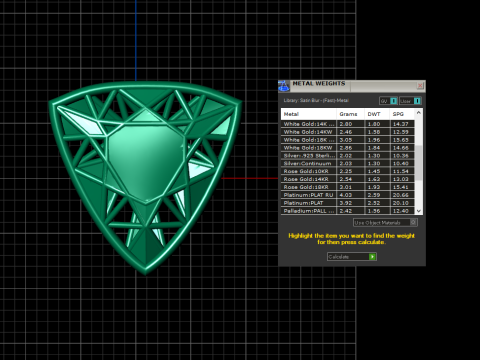Select the White Gold:14KW row

(x=348, y=132)
